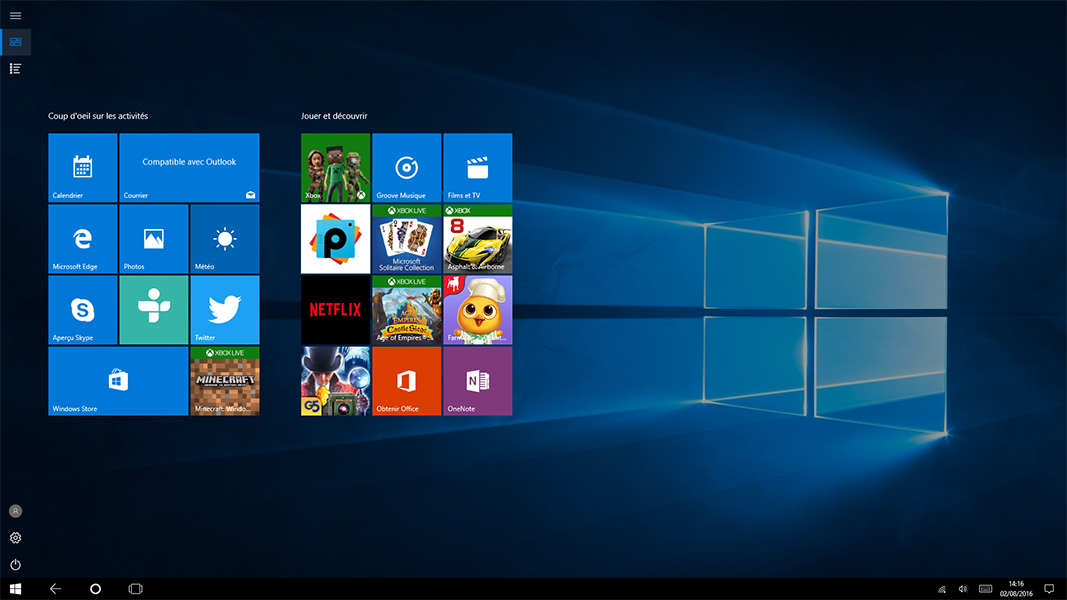Image resolution: width=1067 pixels, height=600 pixels.
Task: Open the Xbox tile
Action: pyautogui.click(x=335, y=167)
